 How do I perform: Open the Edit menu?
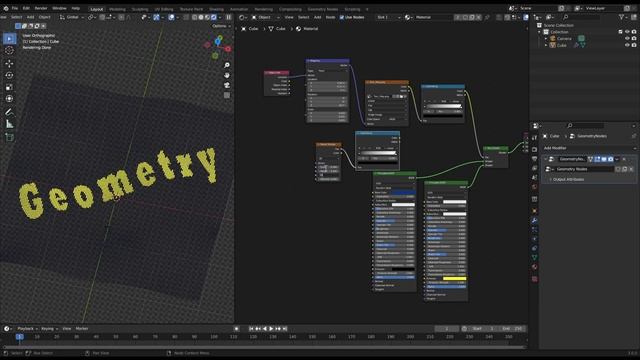click(x=26, y=8)
